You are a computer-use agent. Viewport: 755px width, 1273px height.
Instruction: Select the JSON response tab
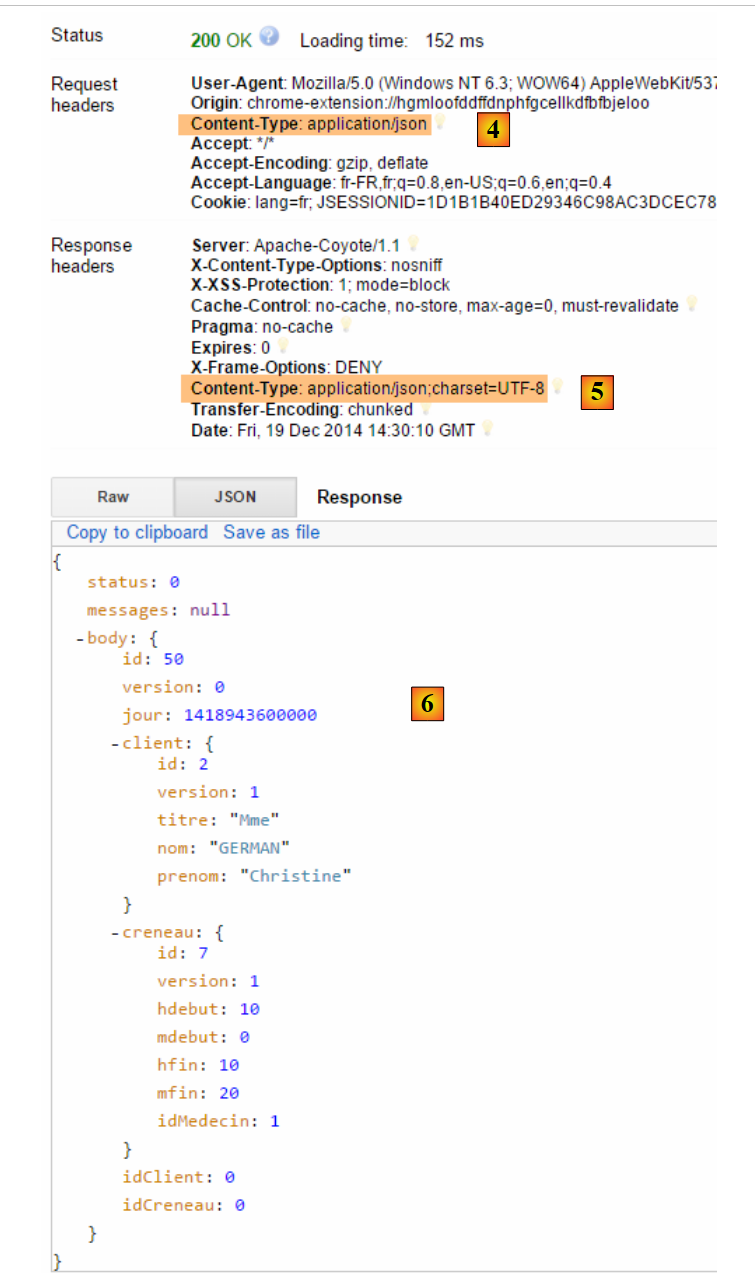click(x=235, y=497)
